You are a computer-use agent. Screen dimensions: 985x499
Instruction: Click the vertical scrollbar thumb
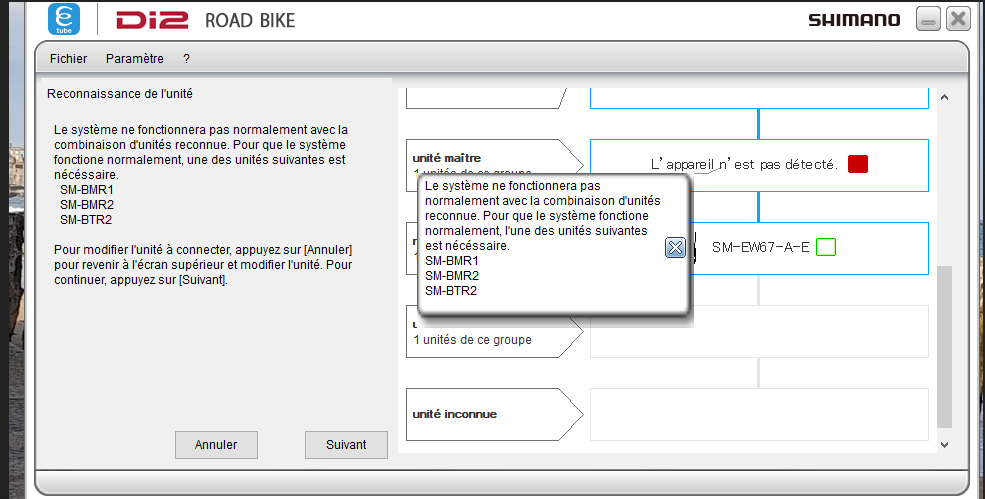[x=944, y=345]
